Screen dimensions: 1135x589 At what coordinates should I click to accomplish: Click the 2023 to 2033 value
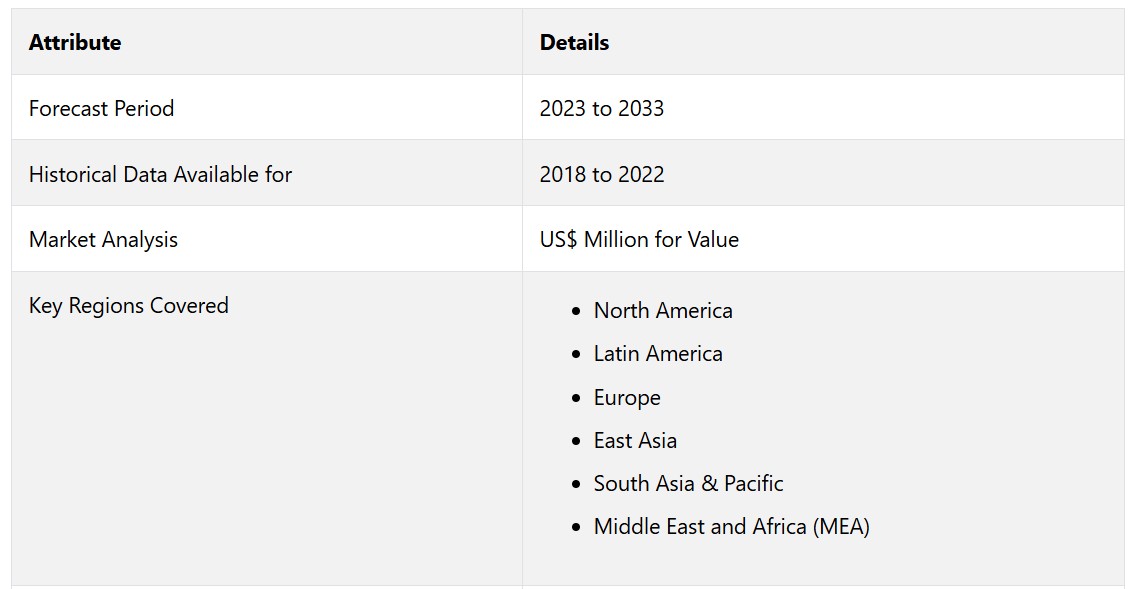[602, 108]
